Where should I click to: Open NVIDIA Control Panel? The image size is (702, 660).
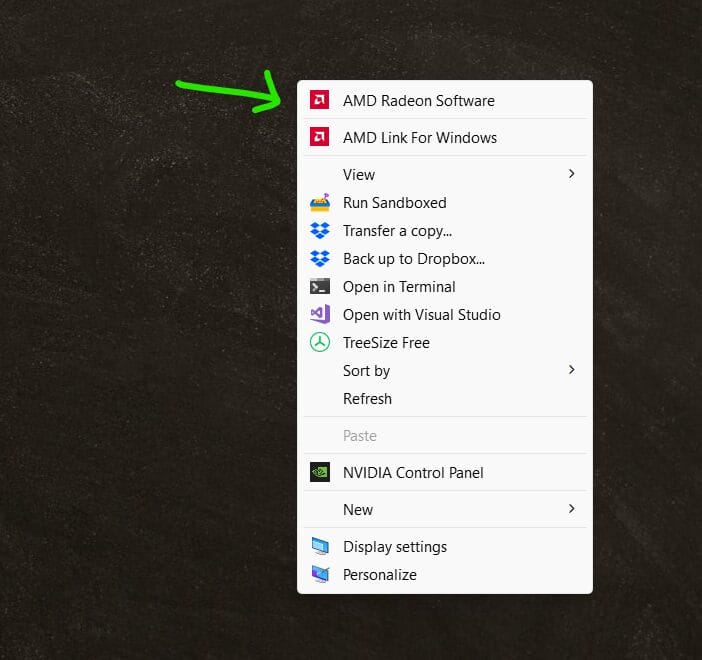[445, 472]
